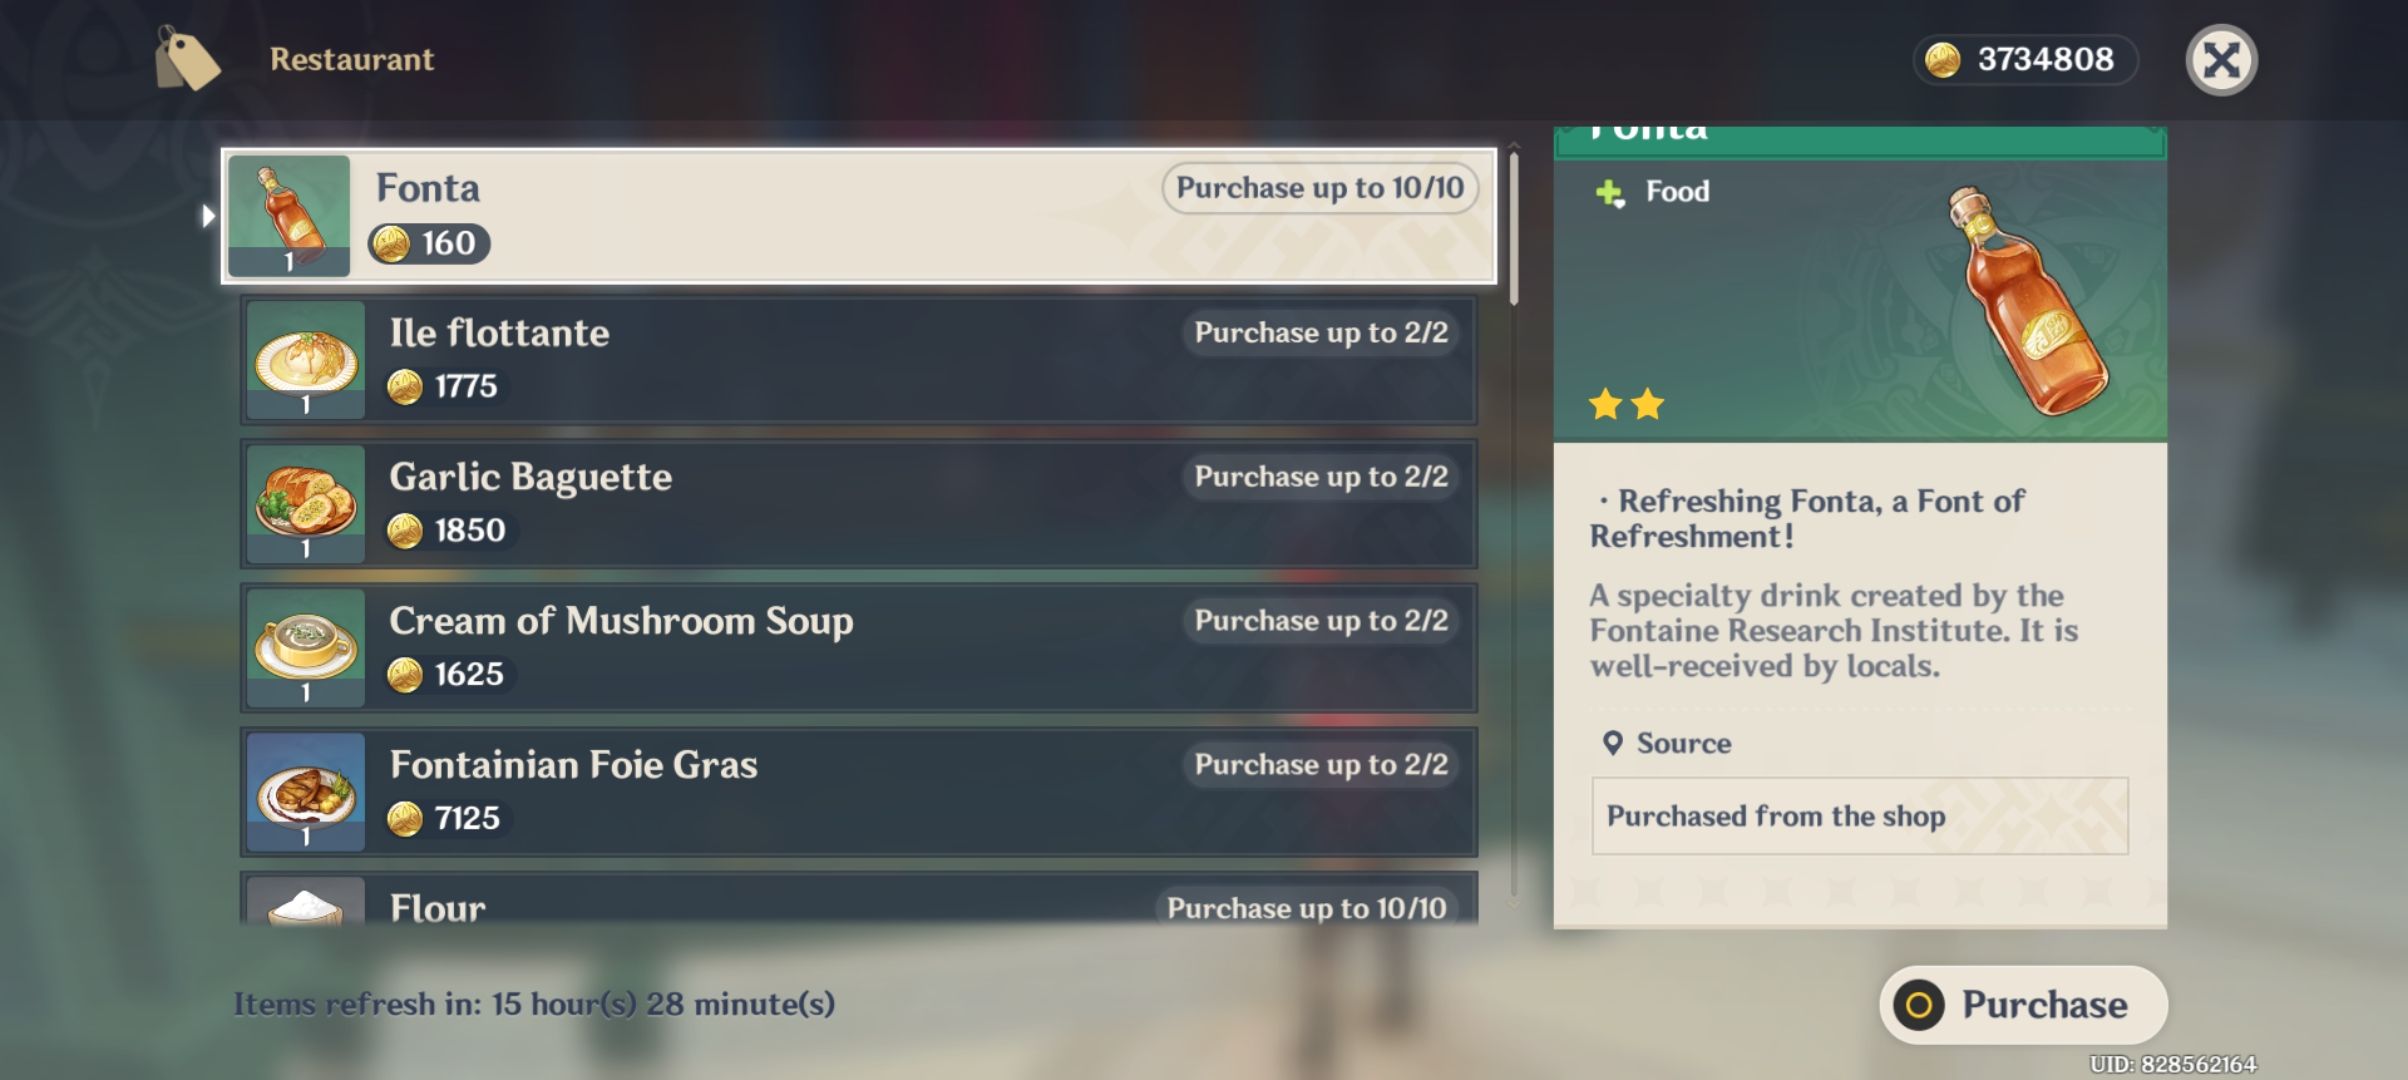This screenshot has height=1080, width=2408.
Task: Click the Restaurant shop tag icon
Action: (x=186, y=59)
